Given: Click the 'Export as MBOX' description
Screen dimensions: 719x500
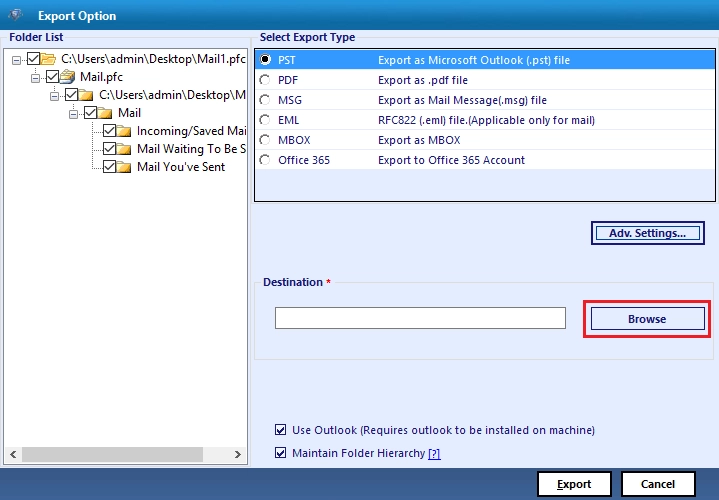Looking at the screenshot, I should [419, 140].
